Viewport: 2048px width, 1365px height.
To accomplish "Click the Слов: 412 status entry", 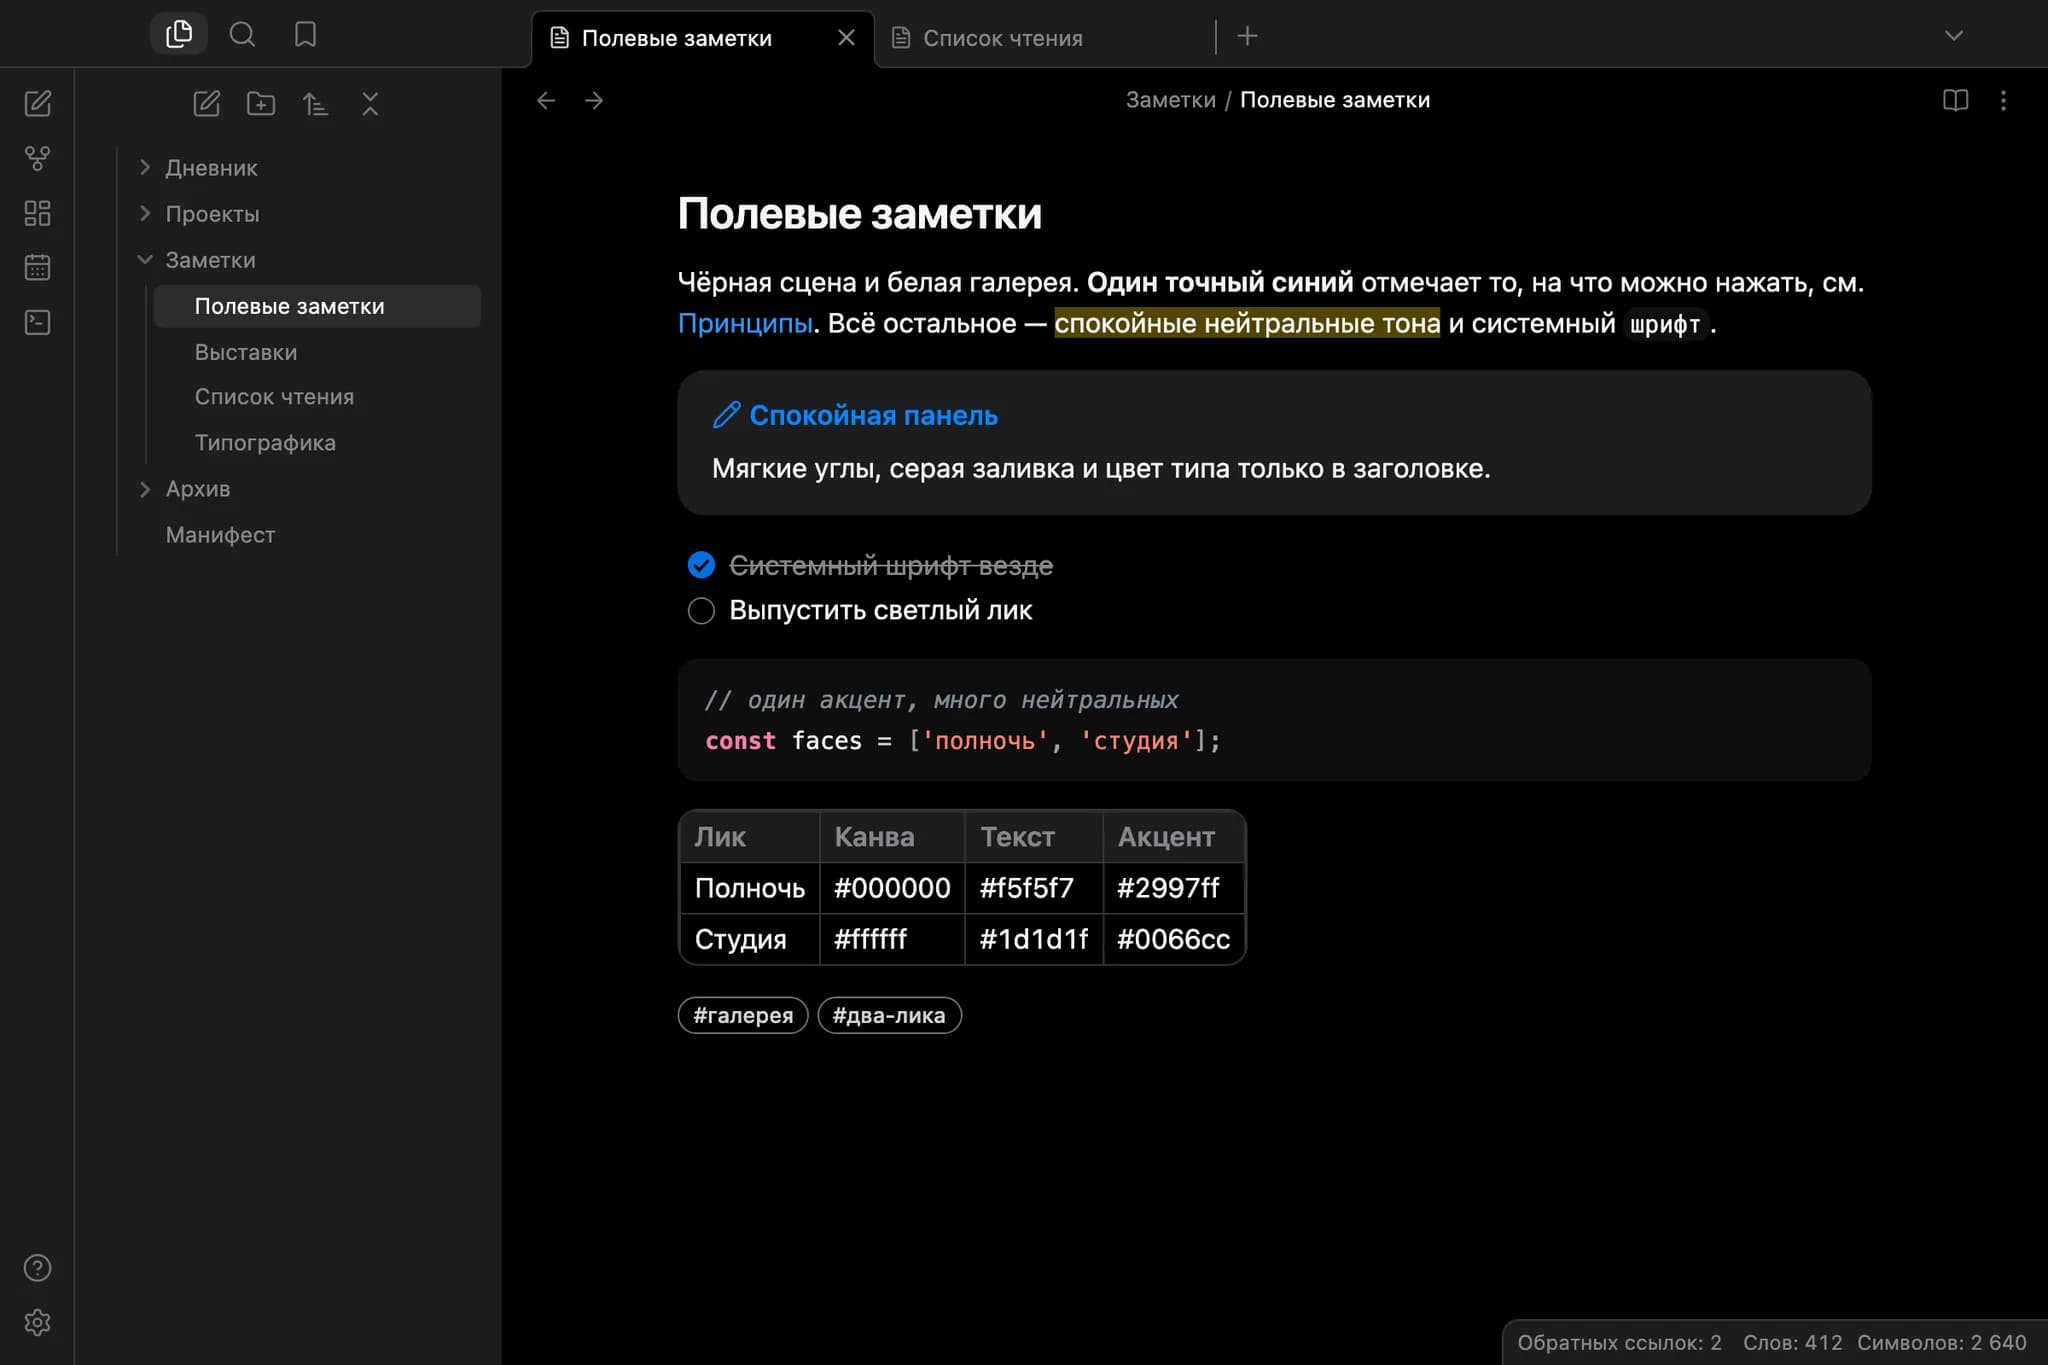I will click(x=1792, y=1342).
